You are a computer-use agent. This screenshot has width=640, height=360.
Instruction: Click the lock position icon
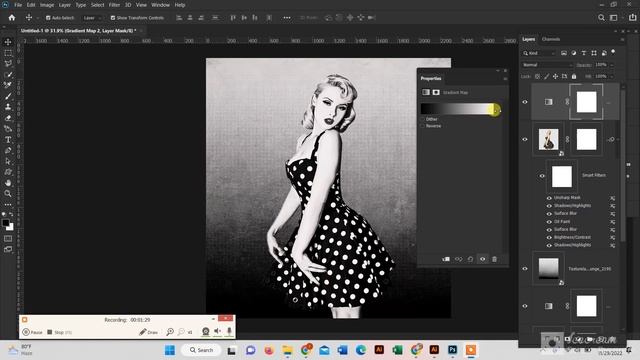556,76
